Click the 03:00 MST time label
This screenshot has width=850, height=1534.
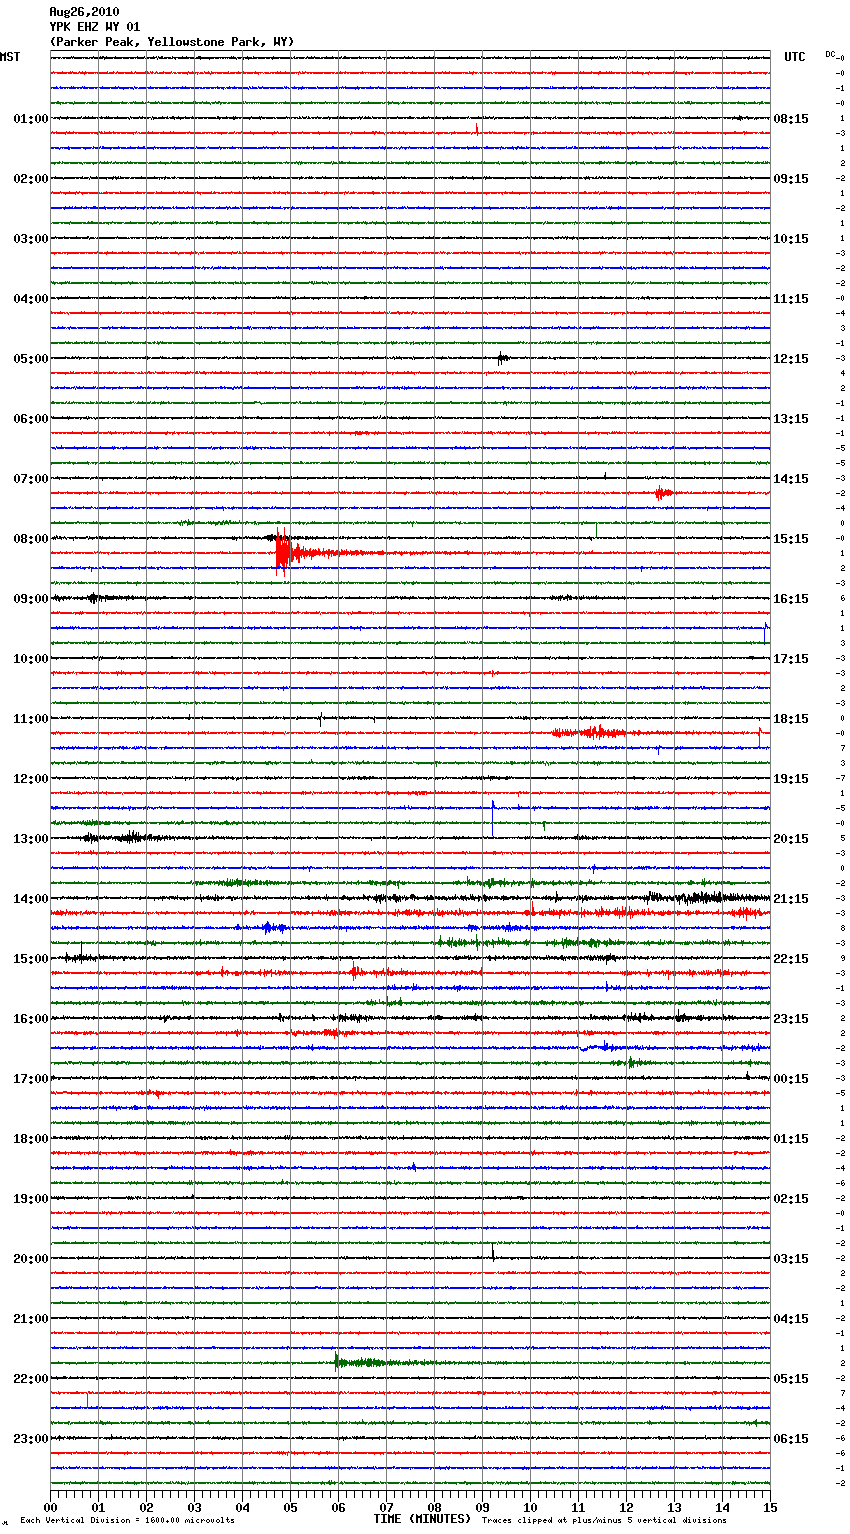31,239
